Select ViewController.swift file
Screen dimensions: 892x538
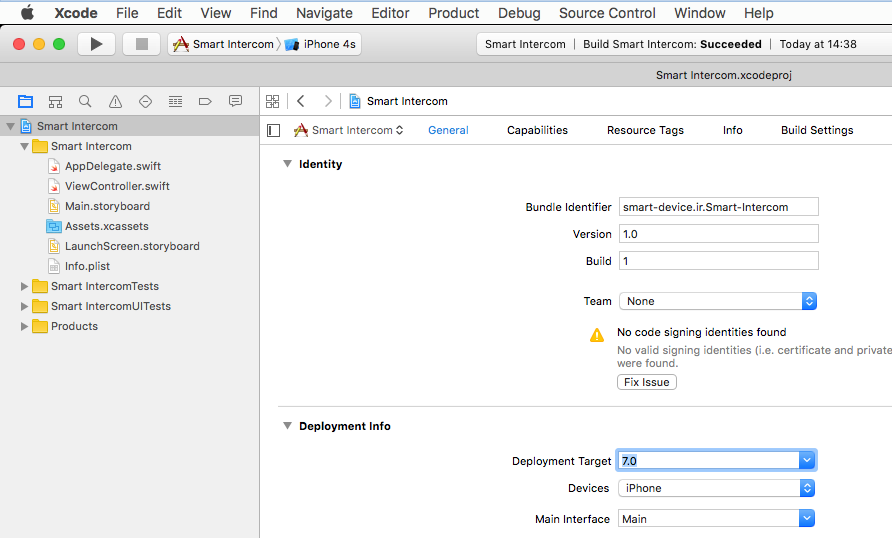[x=117, y=186]
